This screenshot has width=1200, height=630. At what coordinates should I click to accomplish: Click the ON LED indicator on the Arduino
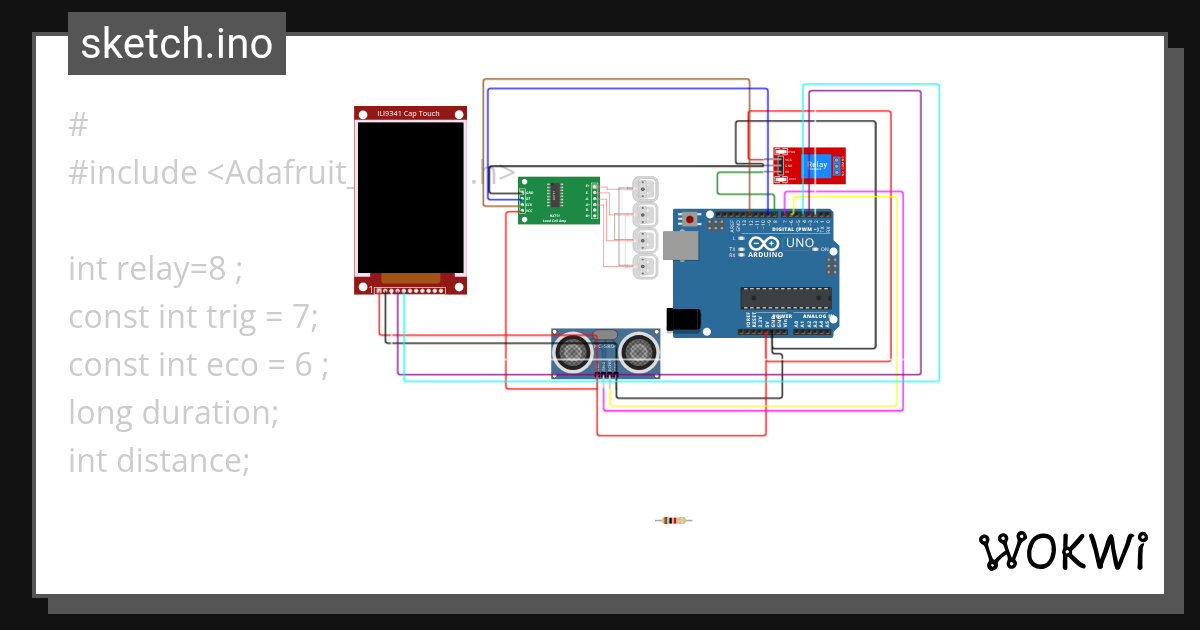[815, 248]
